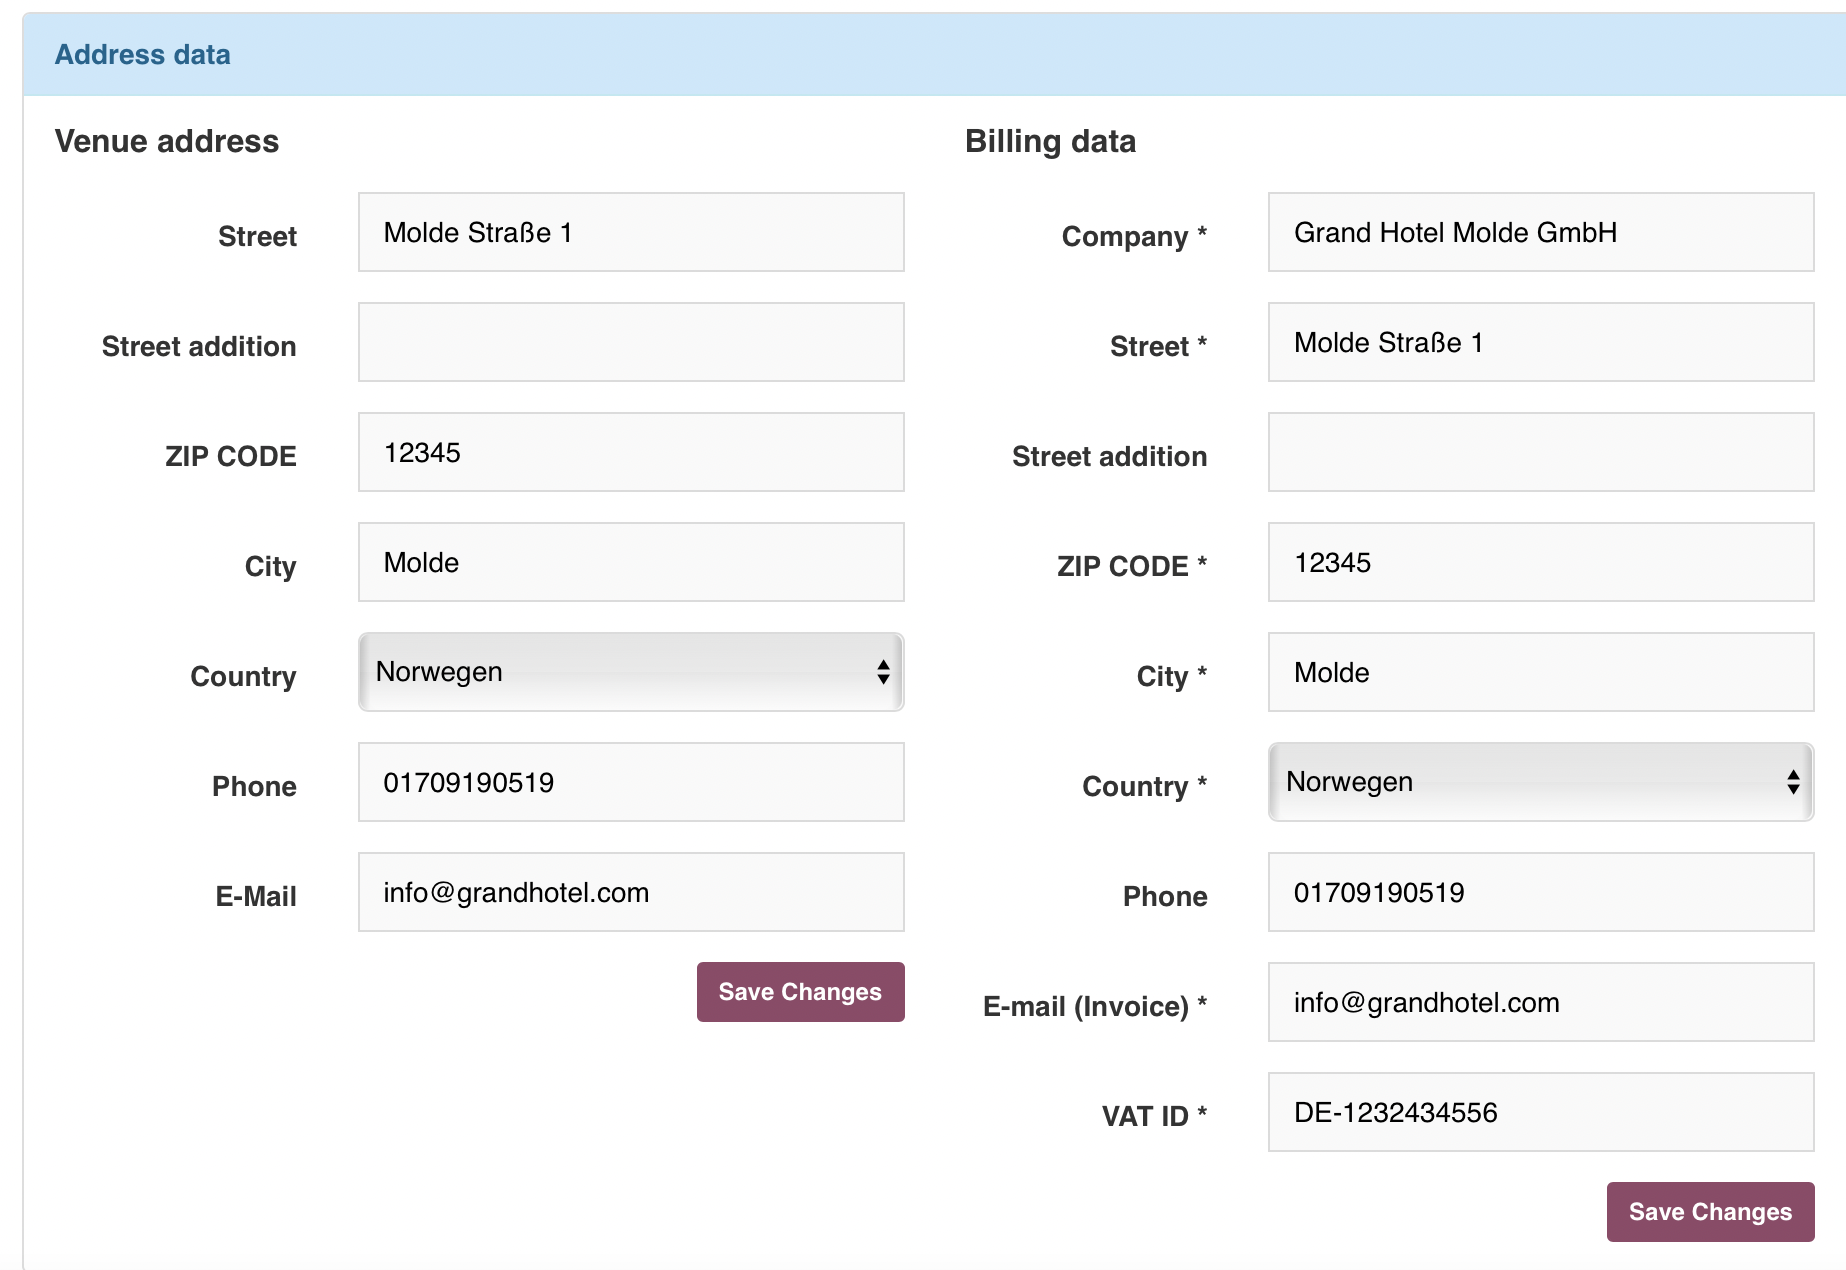The width and height of the screenshot is (1846, 1270).
Task: Open the Billing data Country dropdown
Action: (1540, 782)
